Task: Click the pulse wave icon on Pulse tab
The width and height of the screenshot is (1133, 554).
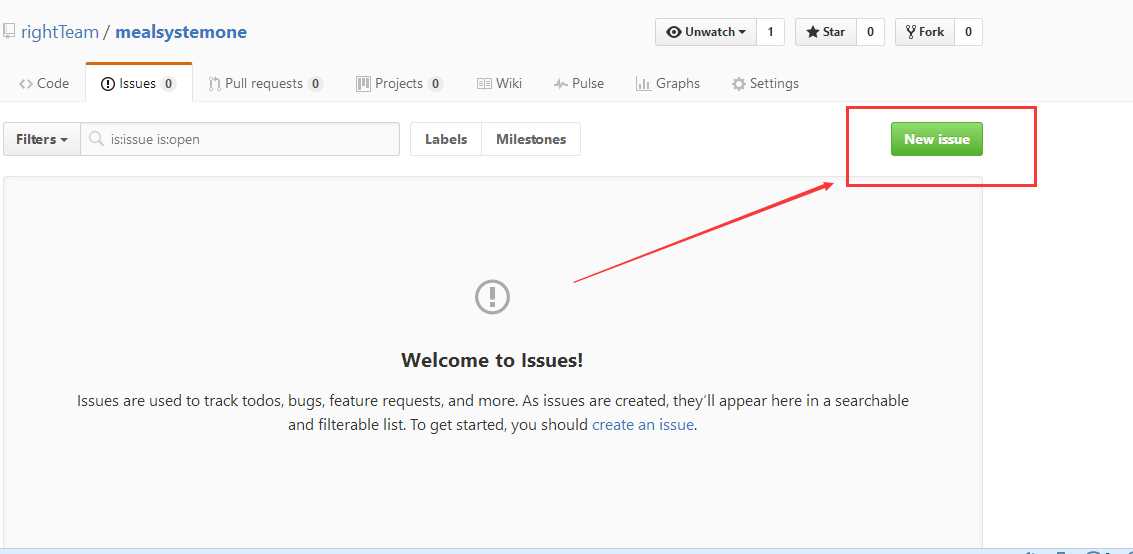Action: (561, 84)
